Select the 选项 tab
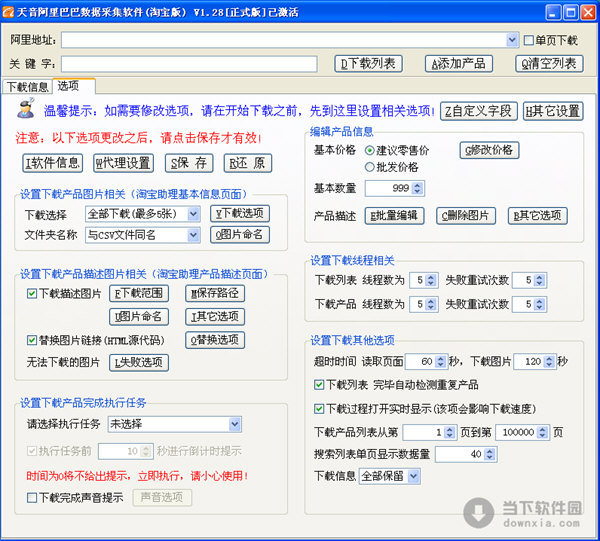The image size is (600, 541). click(74, 86)
